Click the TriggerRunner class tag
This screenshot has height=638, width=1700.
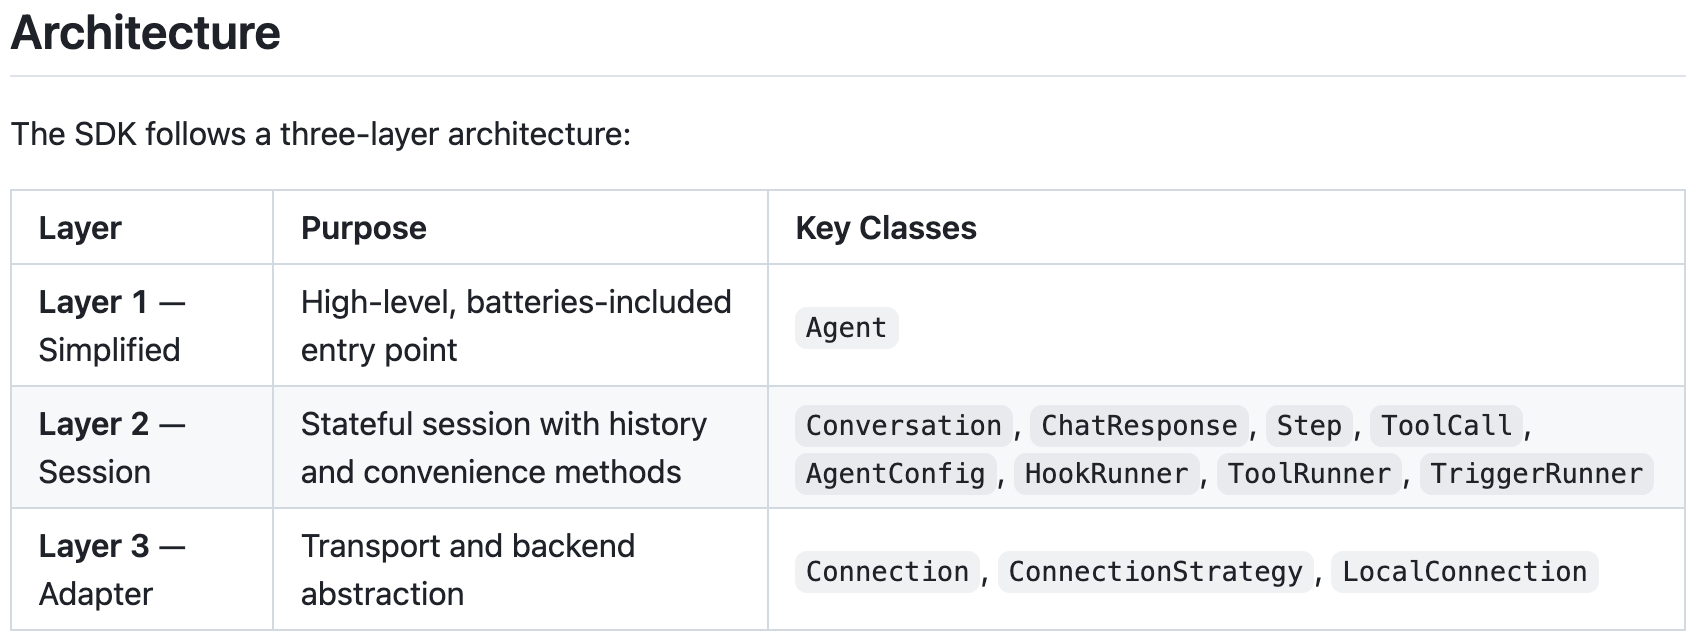[1536, 474]
